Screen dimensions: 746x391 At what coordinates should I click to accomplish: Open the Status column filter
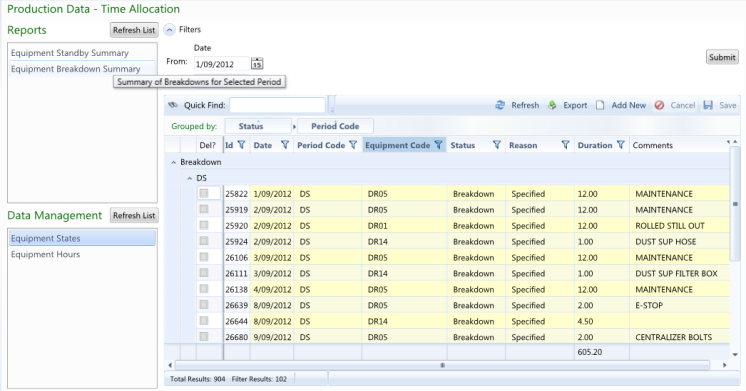pyautogui.click(x=497, y=145)
